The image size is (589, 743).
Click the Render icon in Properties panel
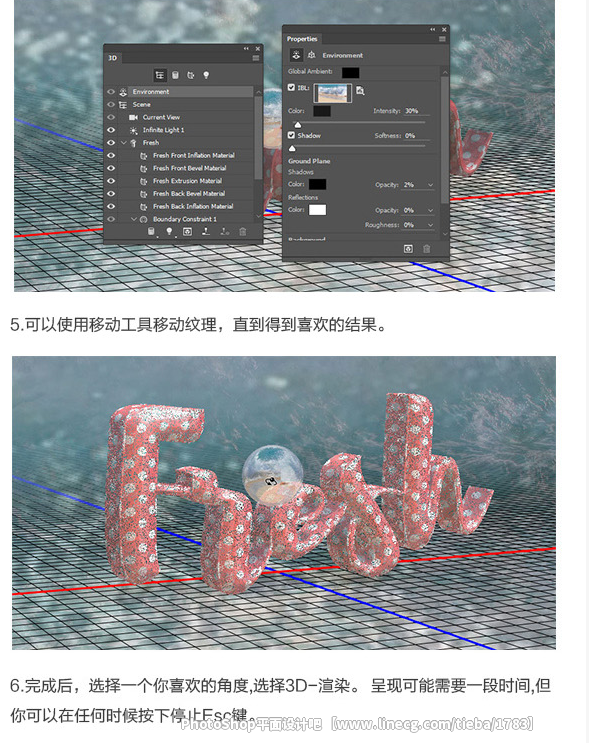point(408,249)
